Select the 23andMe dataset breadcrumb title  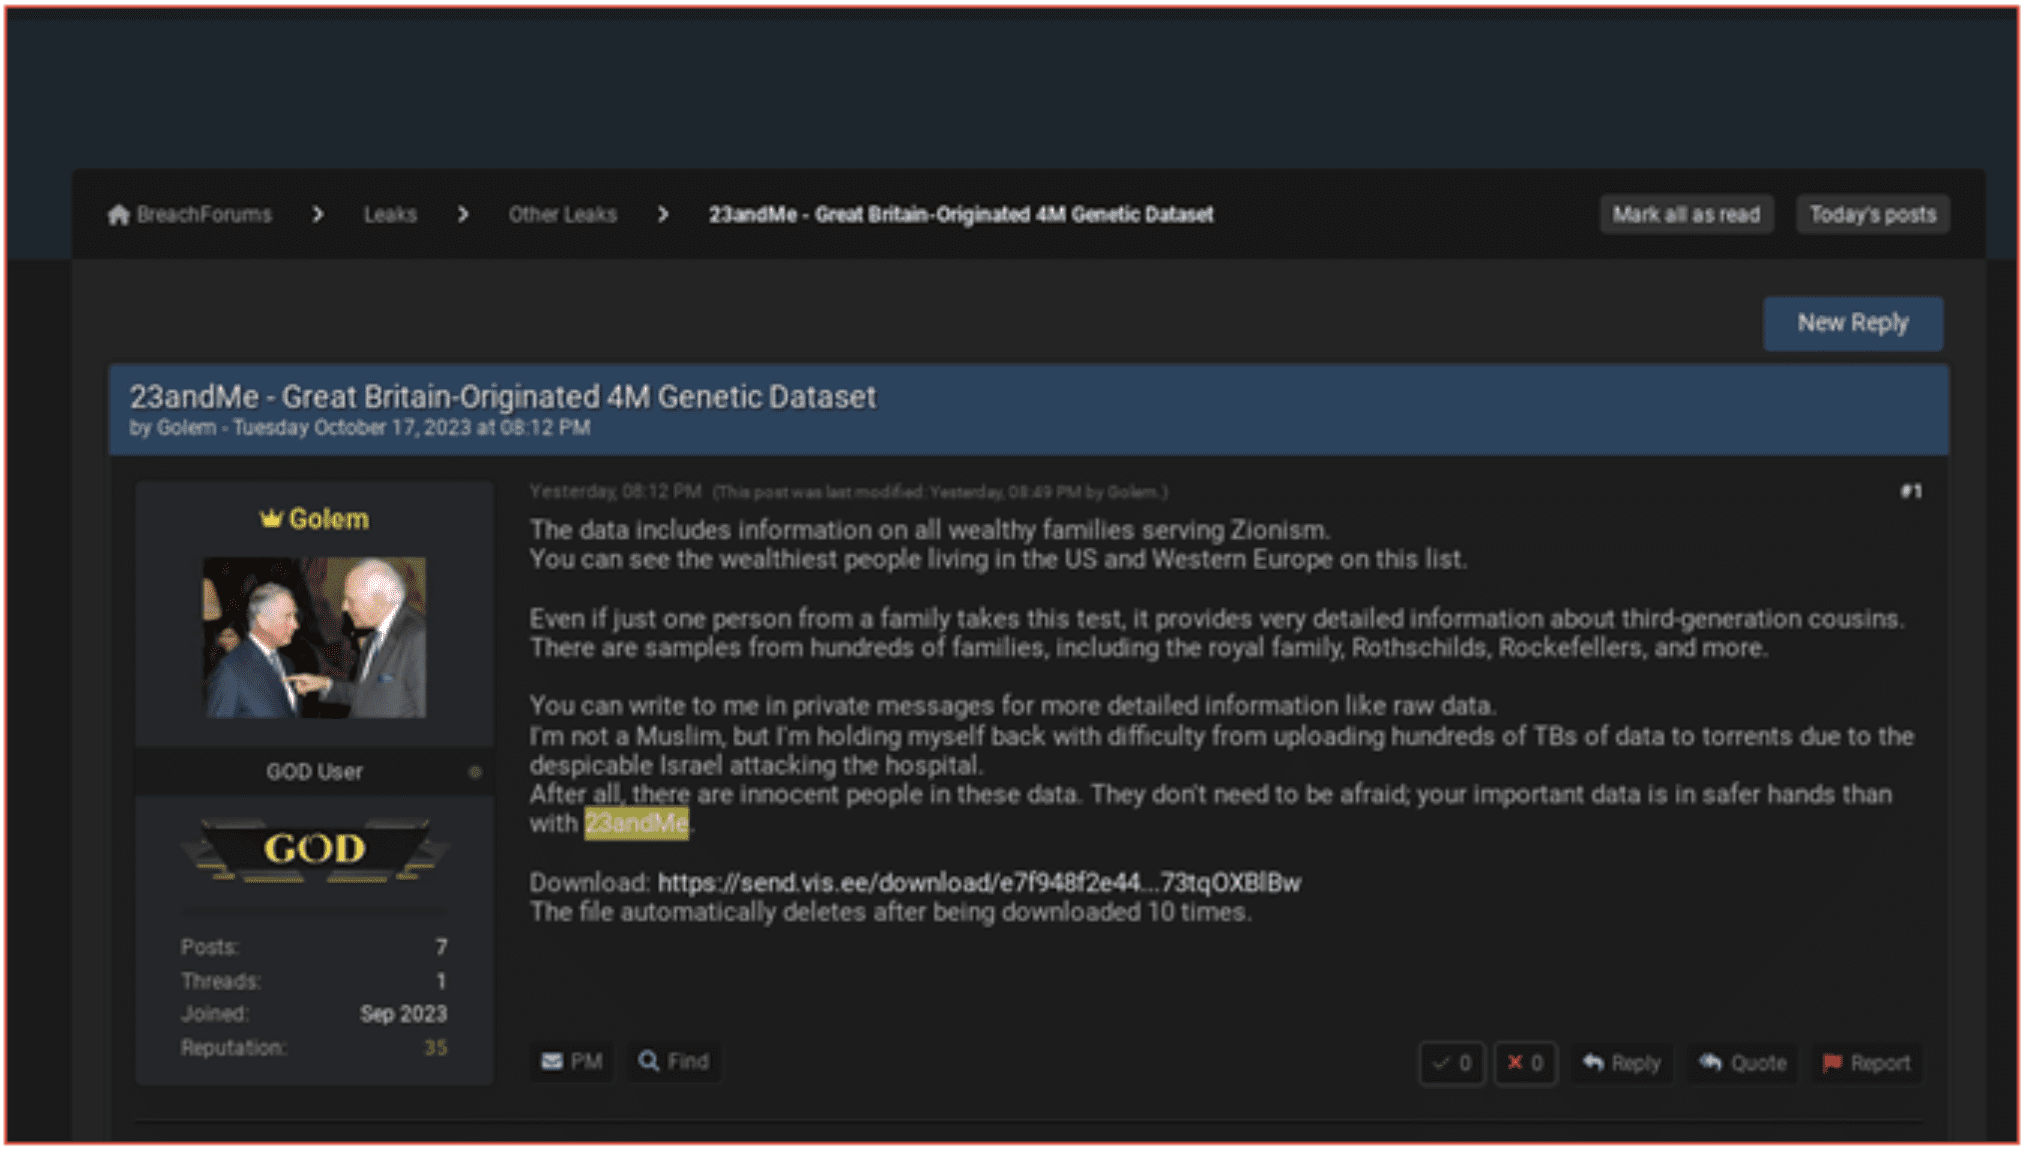pyautogui.click(x=961, y=215)
